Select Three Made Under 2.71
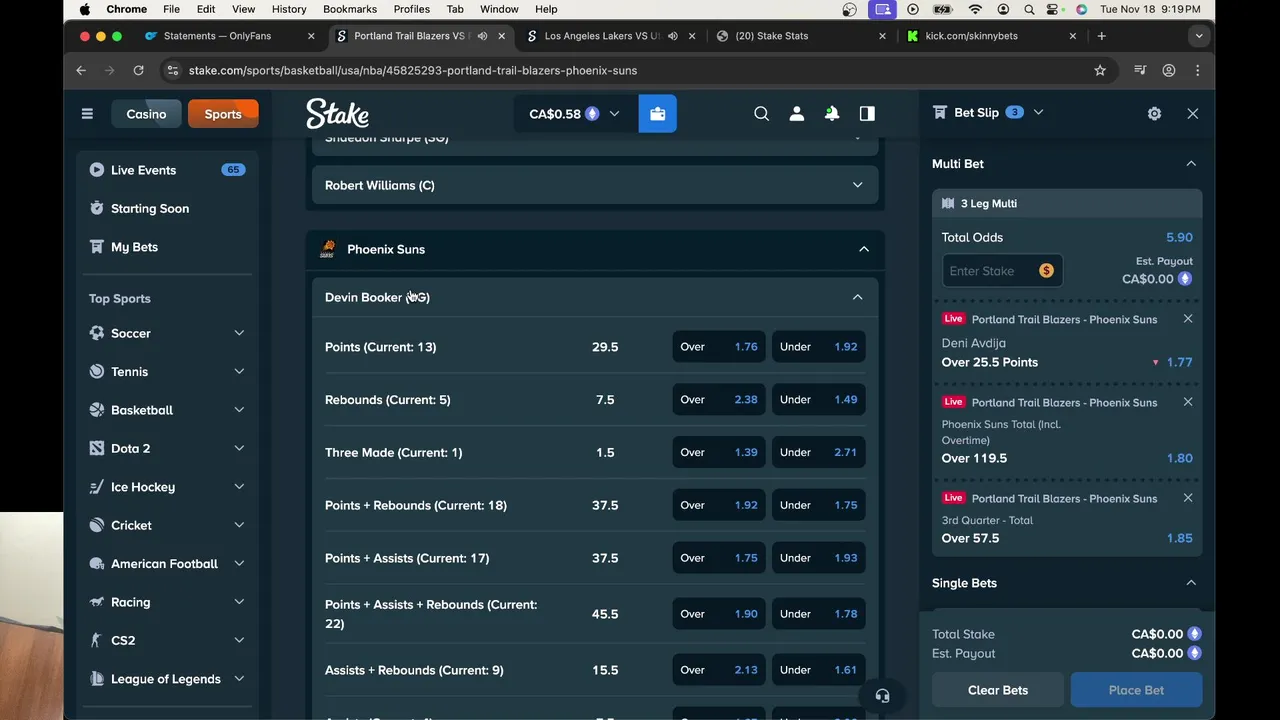The image size is (1280, 720). click(x=818, y=453)
